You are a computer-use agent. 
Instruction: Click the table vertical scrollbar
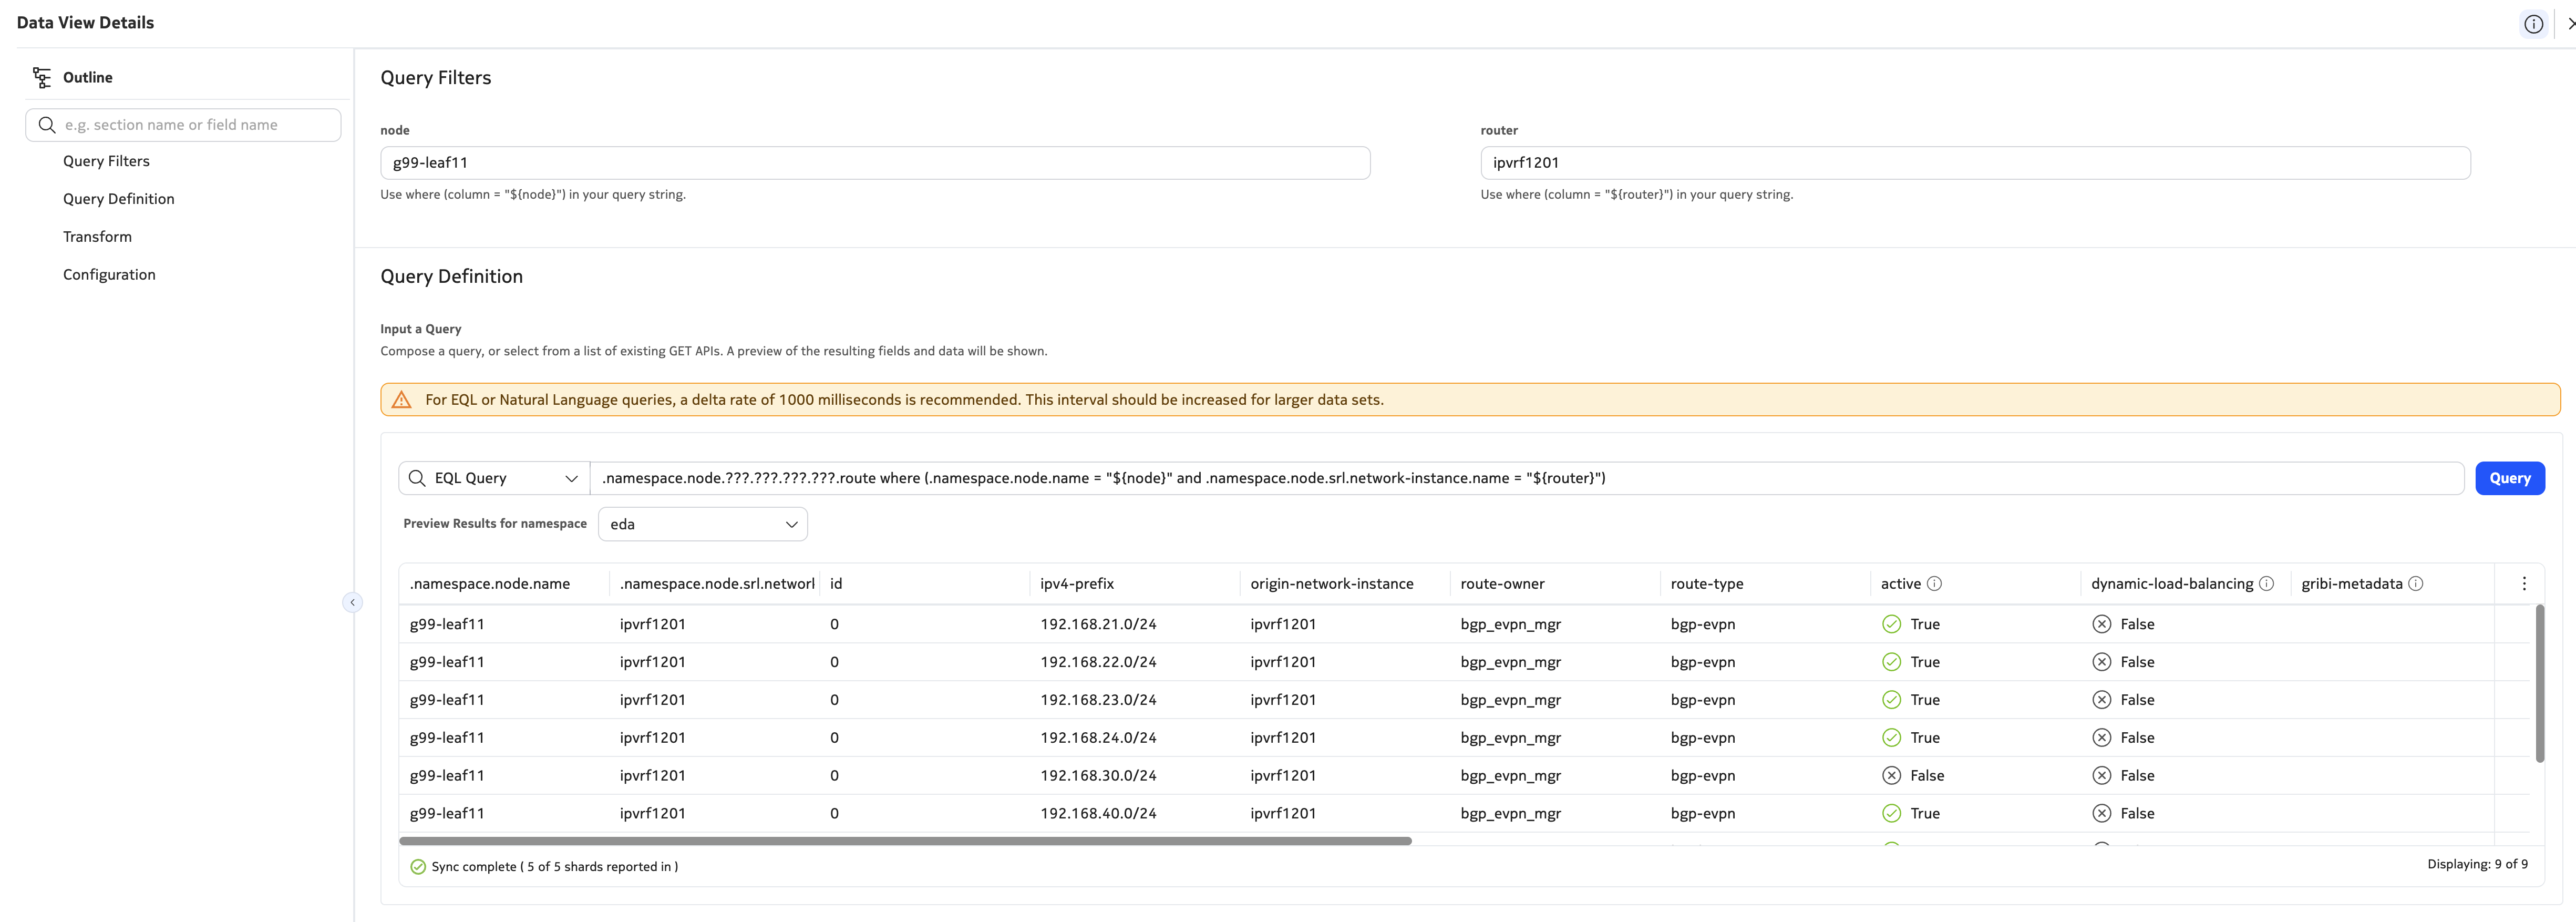point(2539,683)
